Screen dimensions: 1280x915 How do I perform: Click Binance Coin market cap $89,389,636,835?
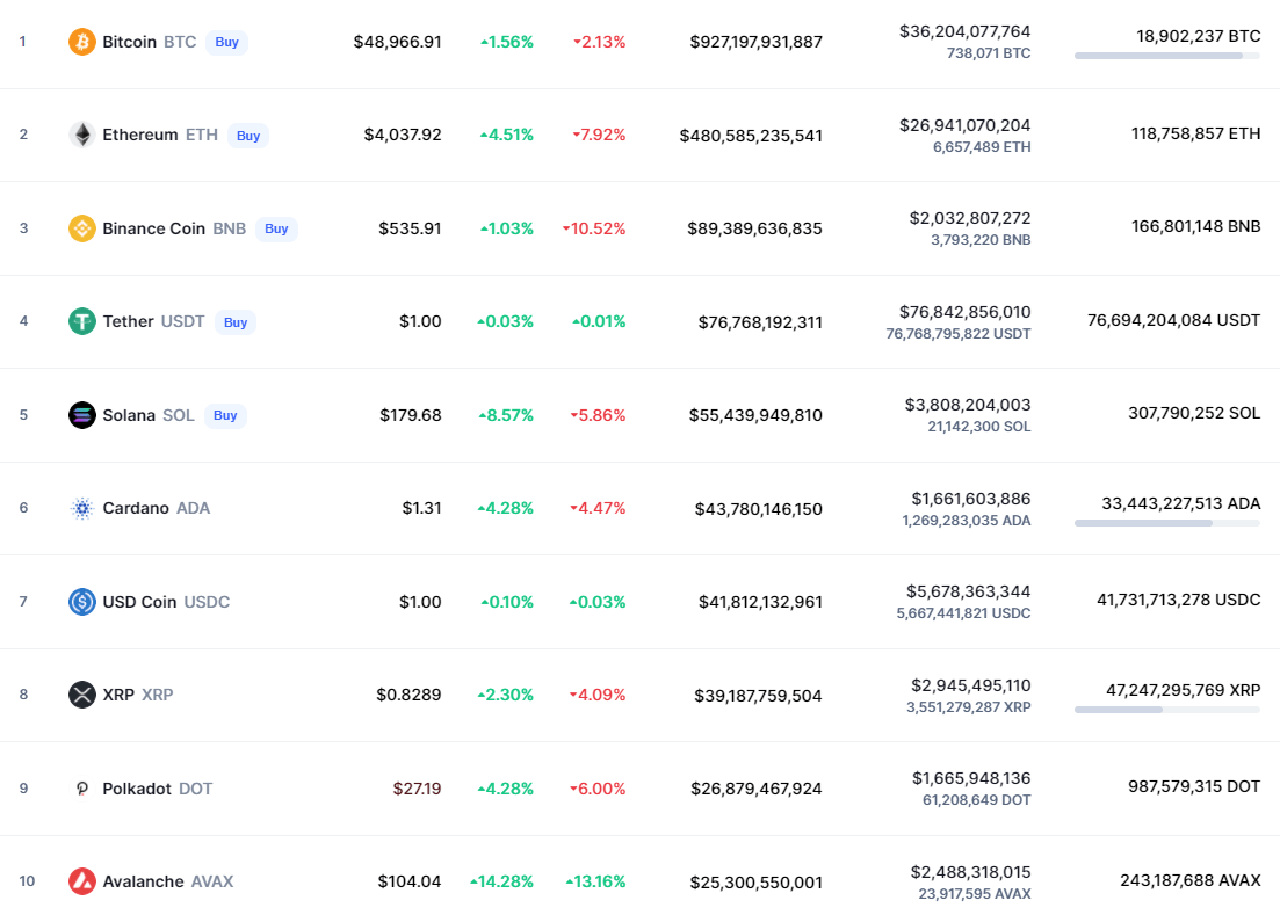755,228
